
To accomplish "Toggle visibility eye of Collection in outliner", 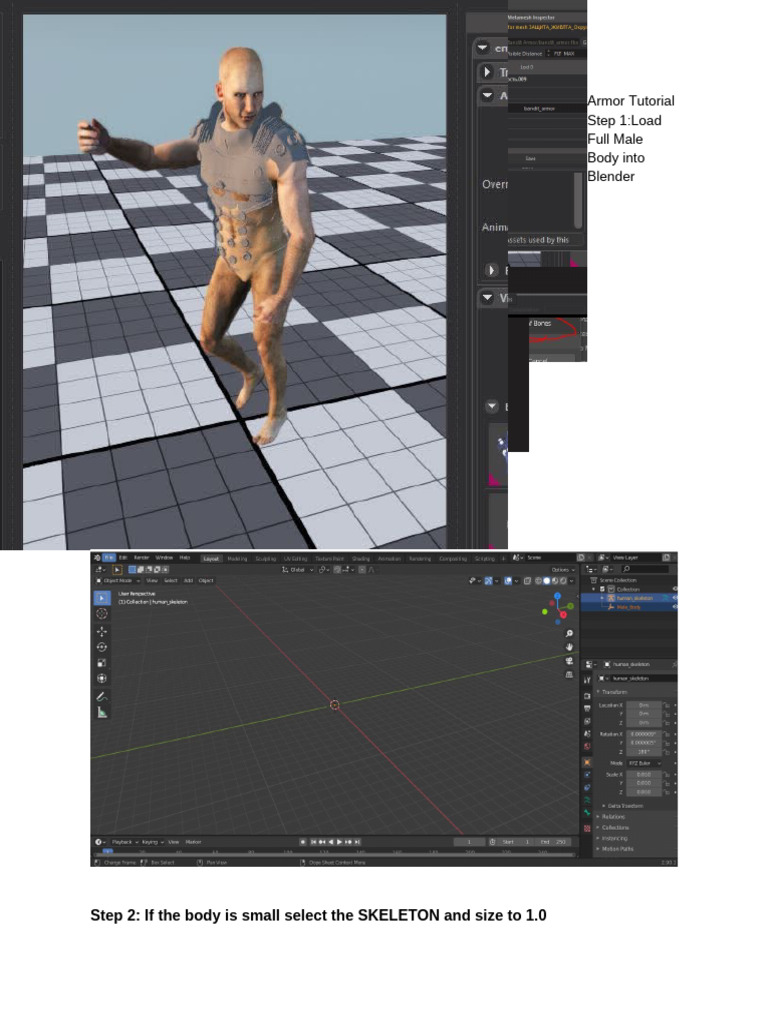I will [x=674, y=589].
